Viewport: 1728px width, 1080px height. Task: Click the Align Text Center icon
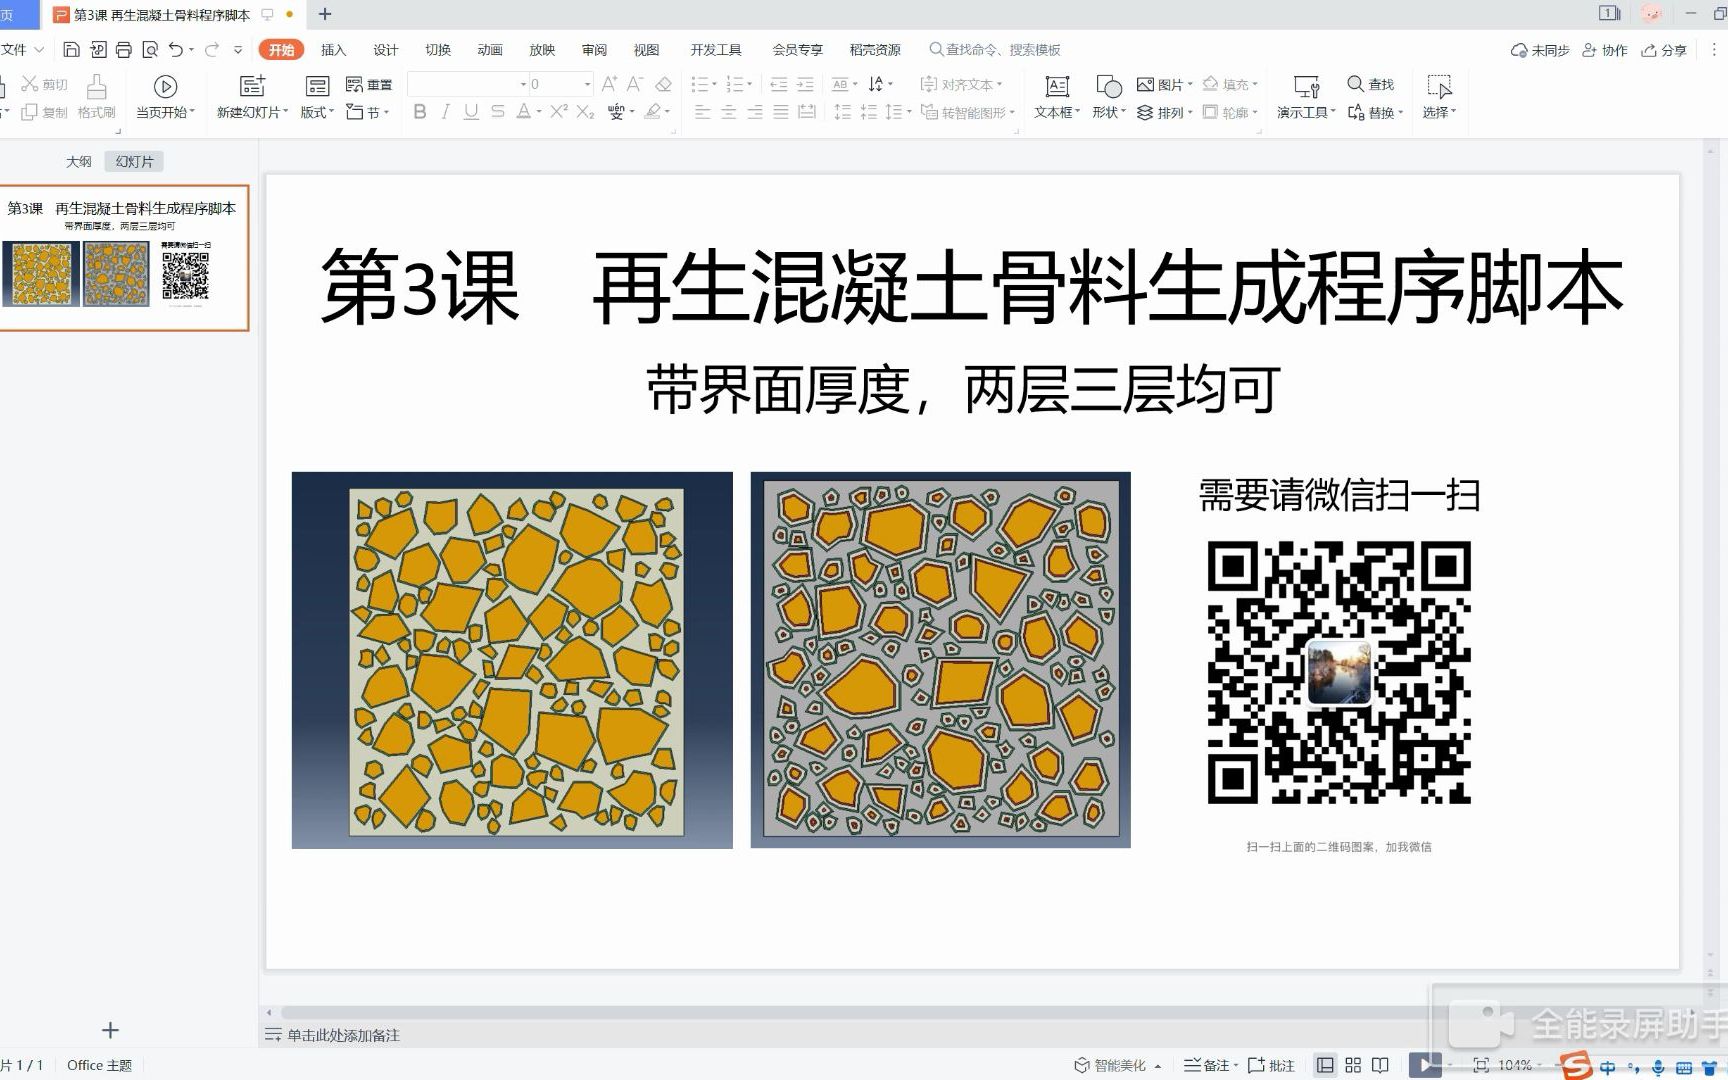point(729,112)
